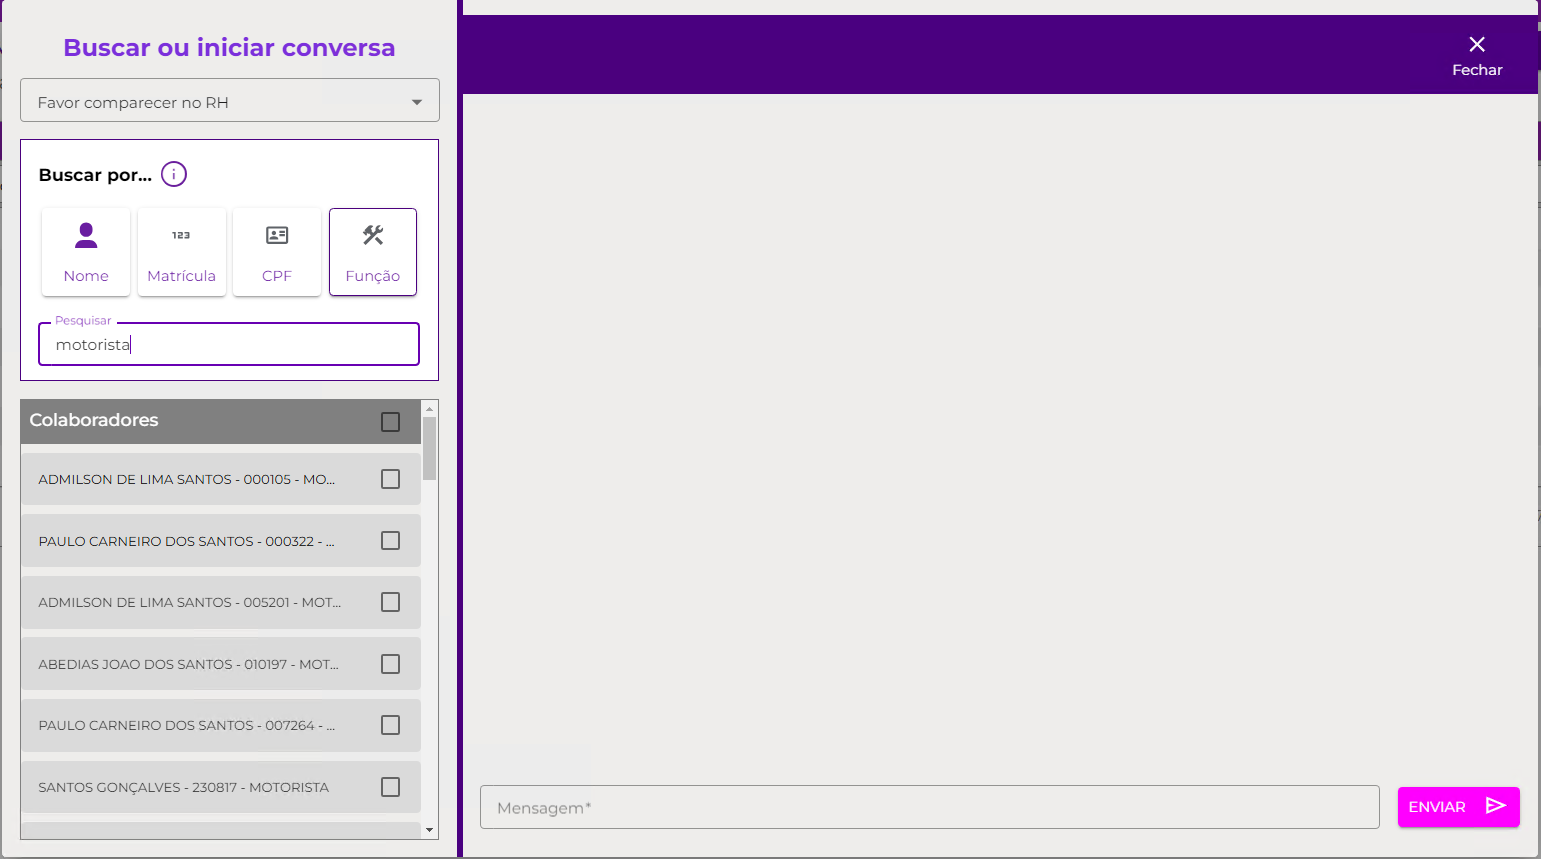The width and height of the screenshot is (1541, 859).
Task: Click the info icon beside Buscar por
Action: click(174, 174)
